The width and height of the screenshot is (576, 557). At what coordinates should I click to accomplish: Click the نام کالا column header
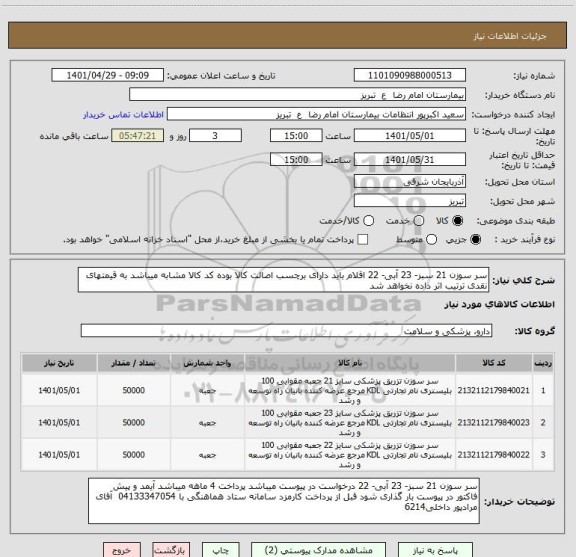(350, 363)
